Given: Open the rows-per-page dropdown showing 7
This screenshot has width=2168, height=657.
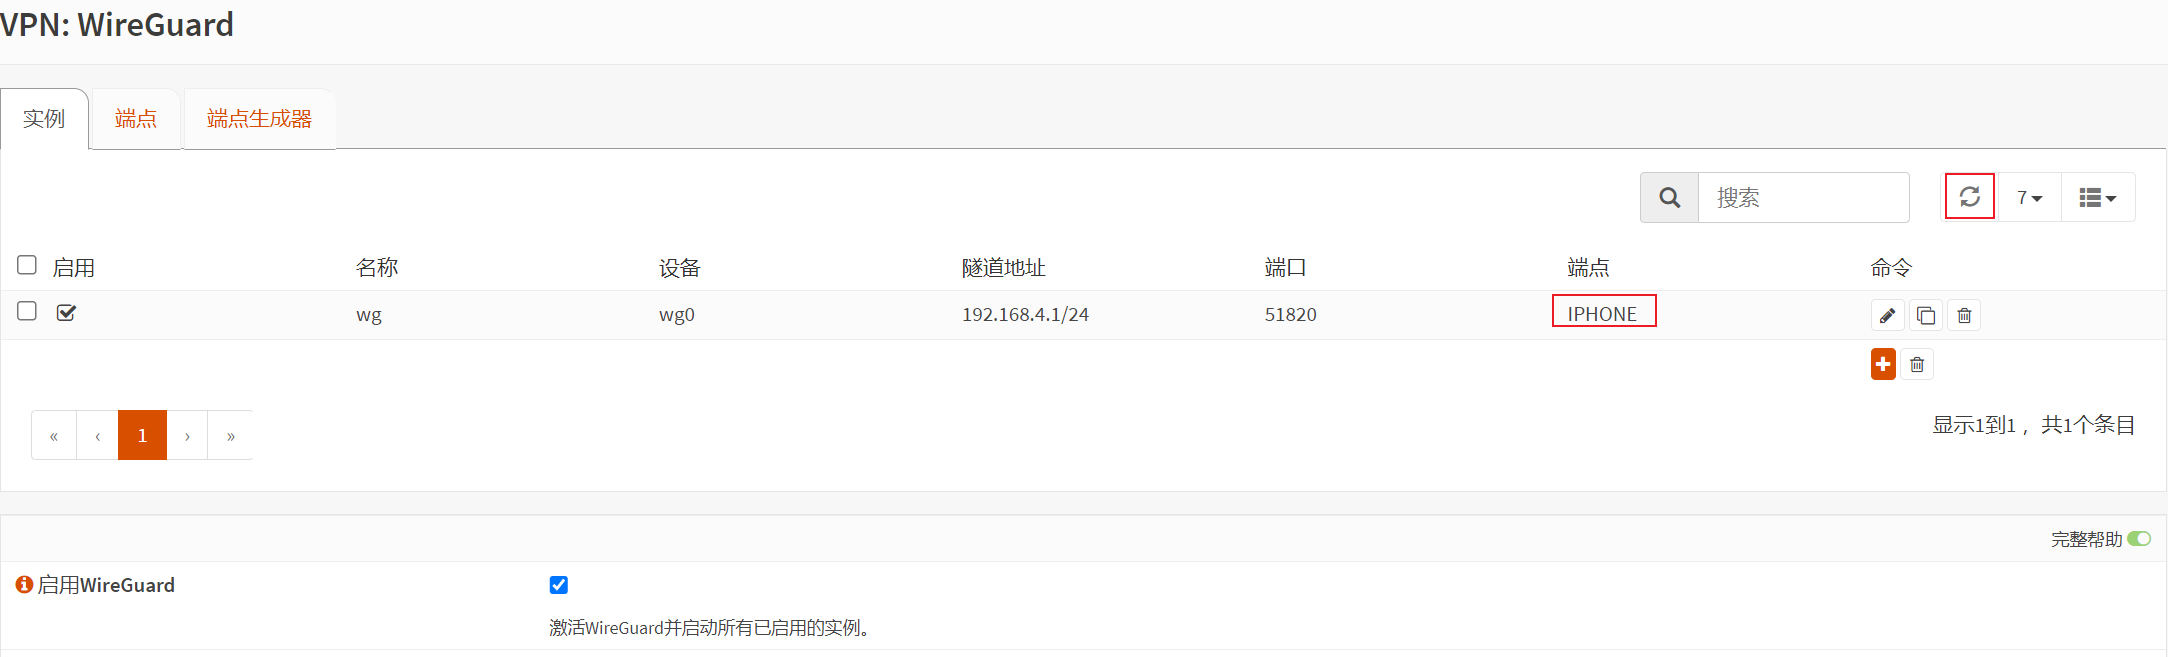Looking at the screenshot, I should (x=2029, y=198).
